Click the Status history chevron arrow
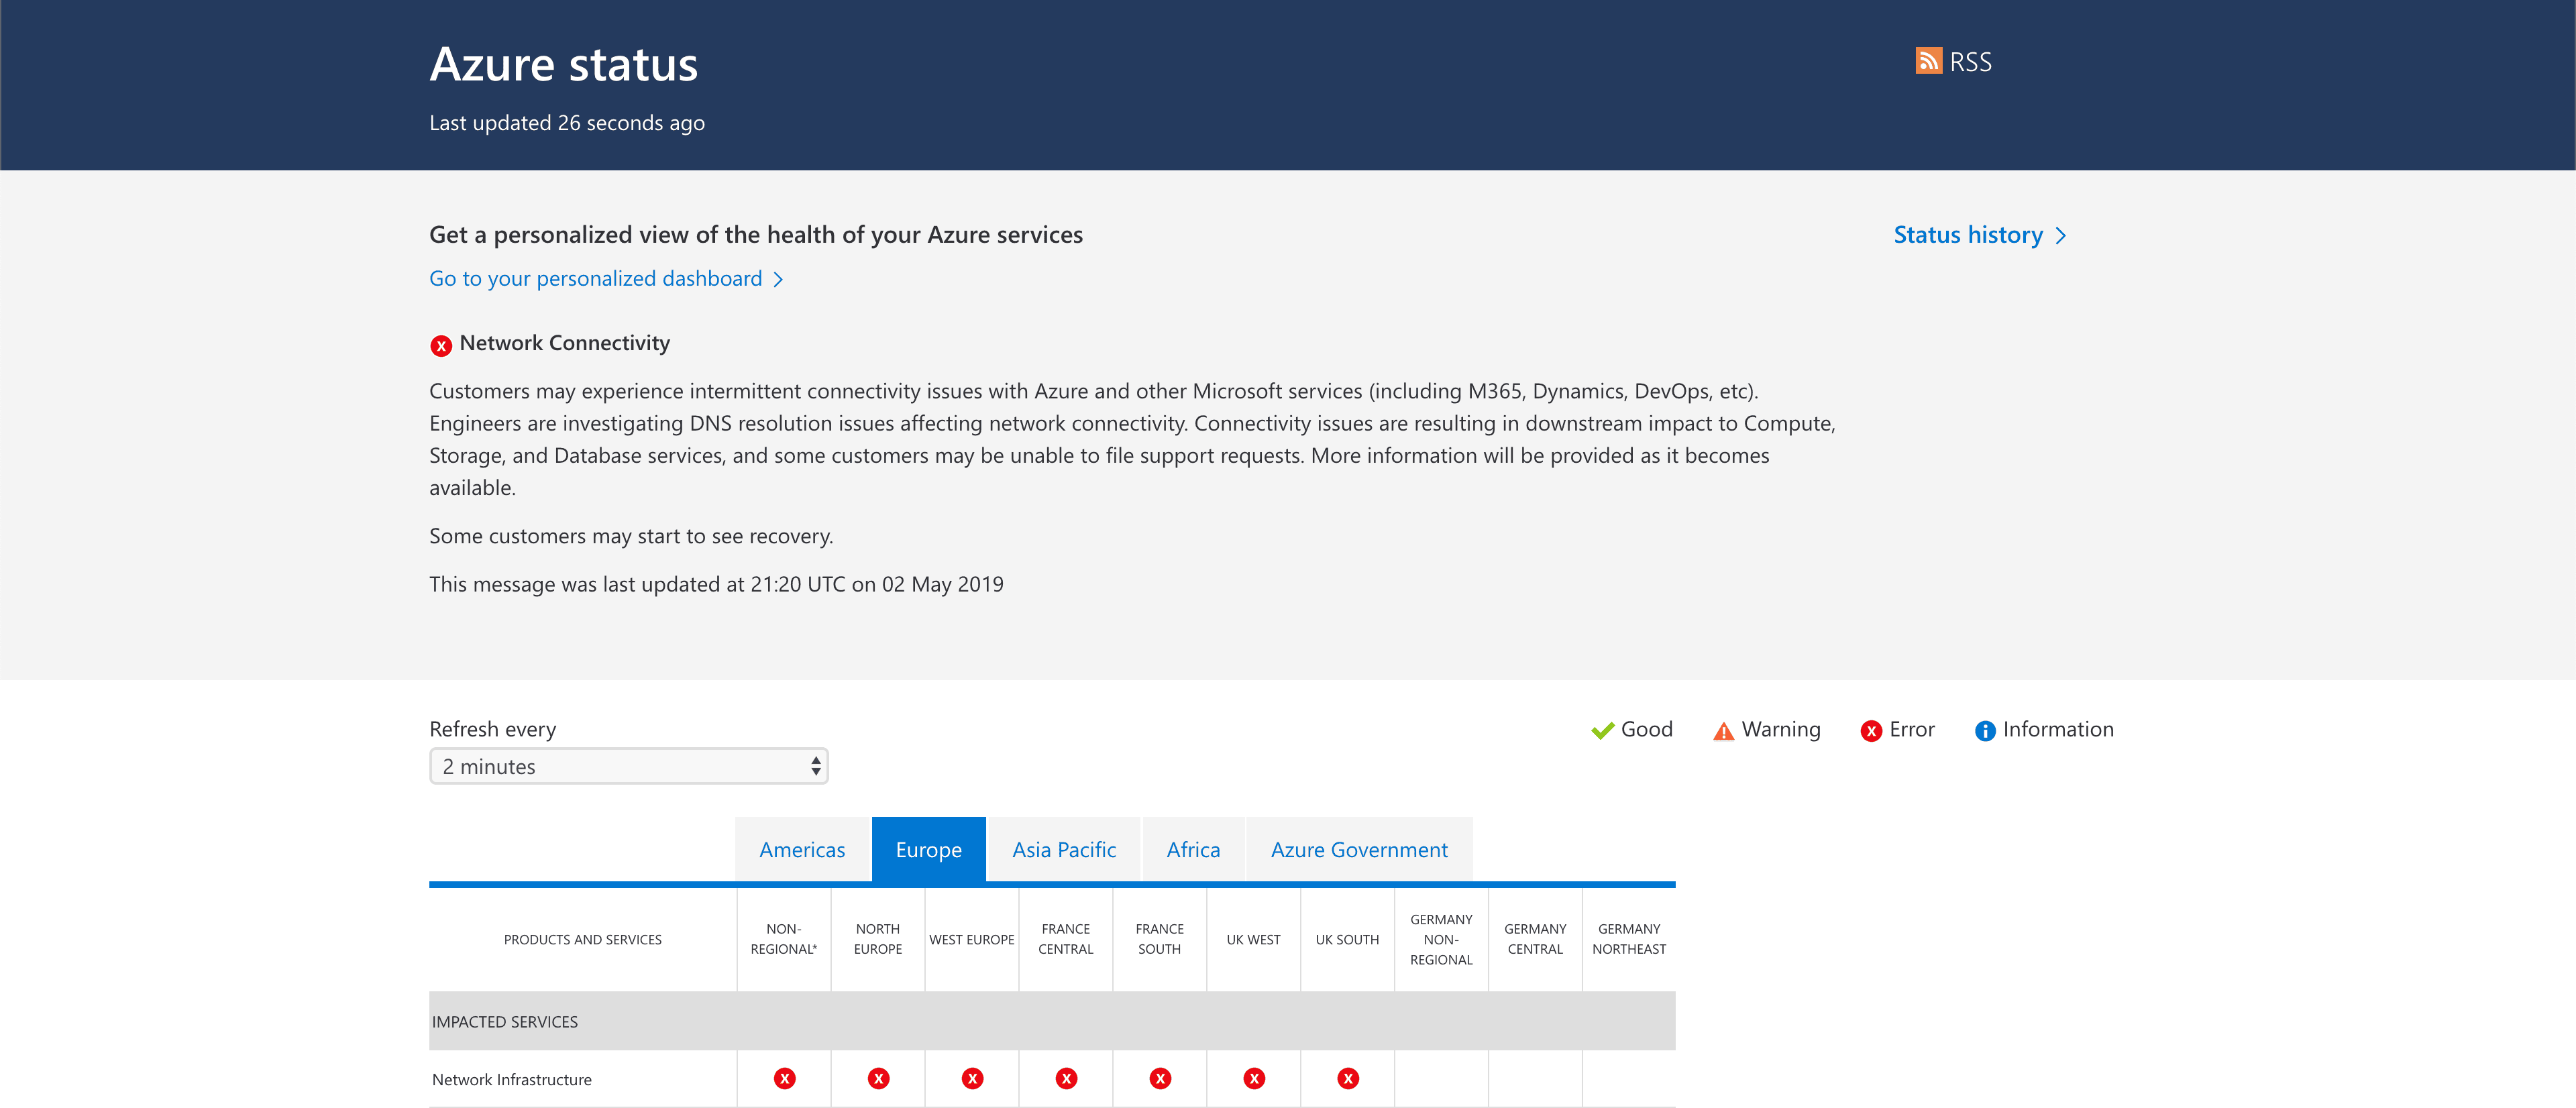 pyautogui.click(x=2061, y=236)
